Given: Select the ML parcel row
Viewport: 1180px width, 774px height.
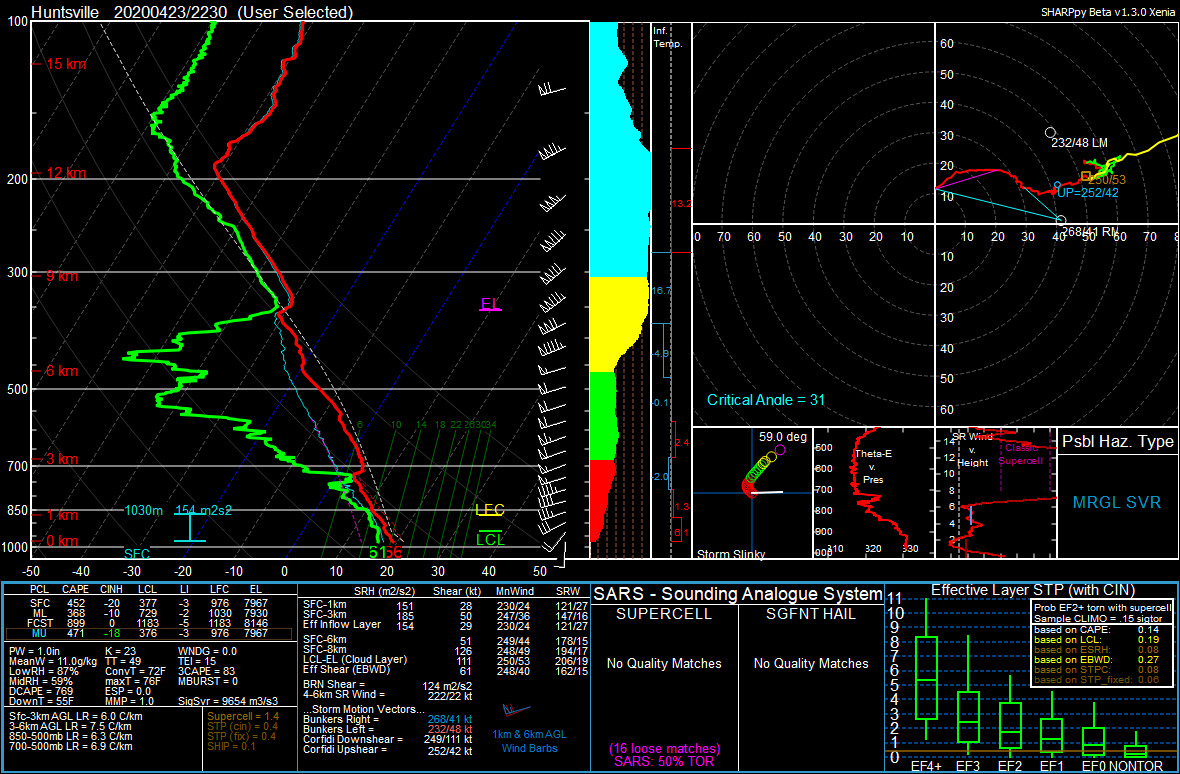Looking at the screenshot, I should point(149,614).
